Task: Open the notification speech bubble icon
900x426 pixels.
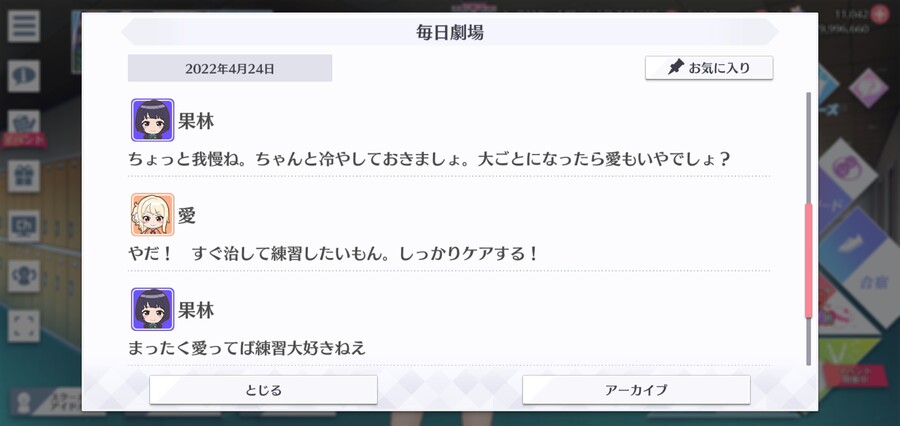Action: tap(24, 76)
